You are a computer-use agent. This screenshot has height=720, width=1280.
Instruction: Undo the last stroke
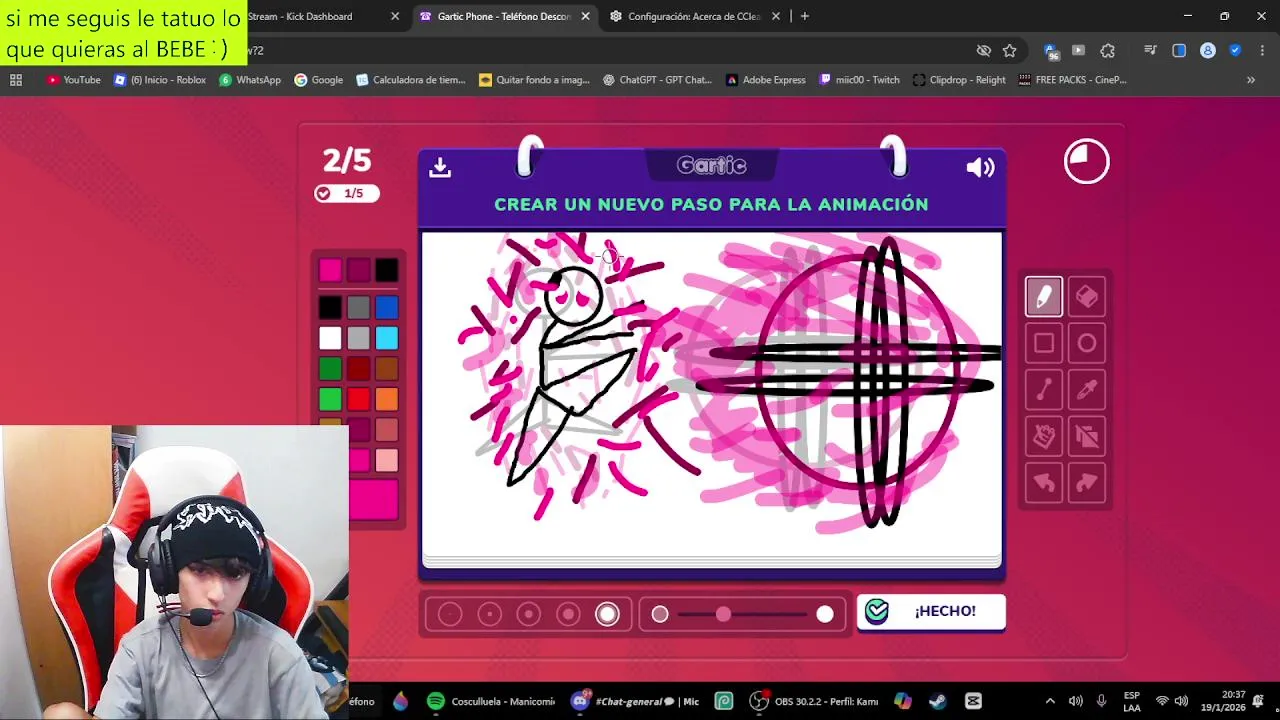coord(1043,483)
